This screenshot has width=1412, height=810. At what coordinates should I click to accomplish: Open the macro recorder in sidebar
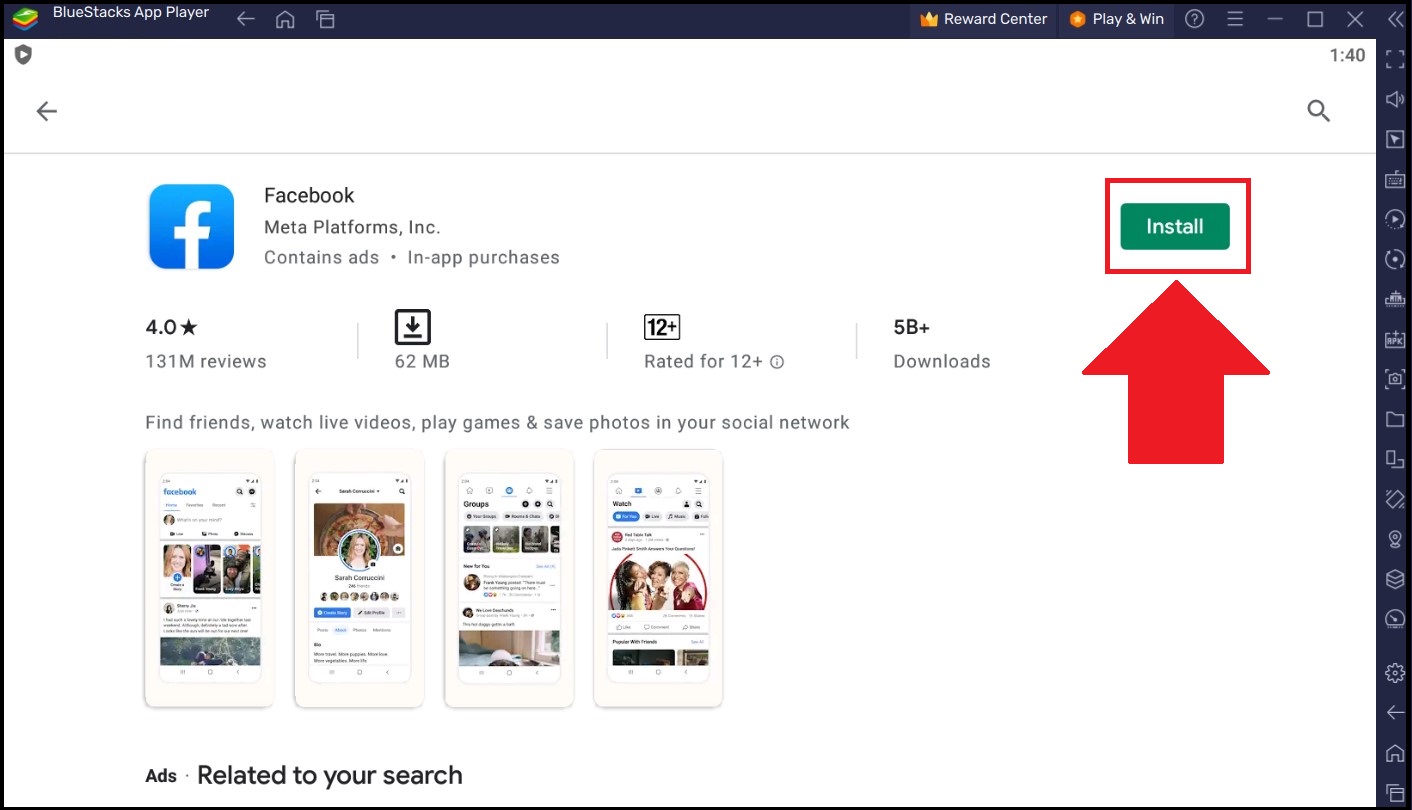tap(1395, 219)
